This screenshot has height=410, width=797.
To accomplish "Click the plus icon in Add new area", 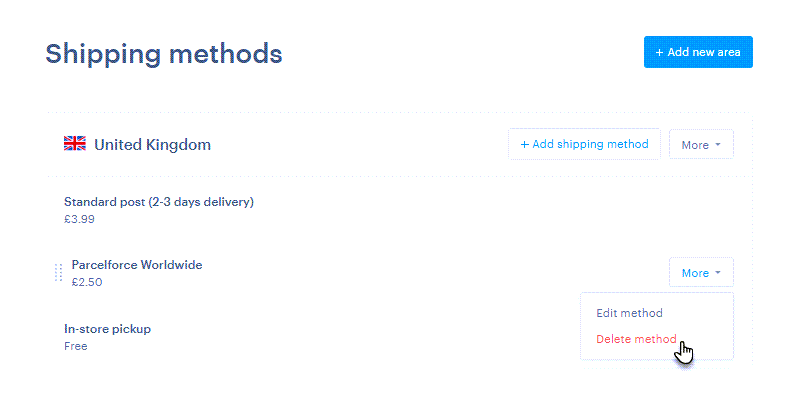I will tap(659, 52).
